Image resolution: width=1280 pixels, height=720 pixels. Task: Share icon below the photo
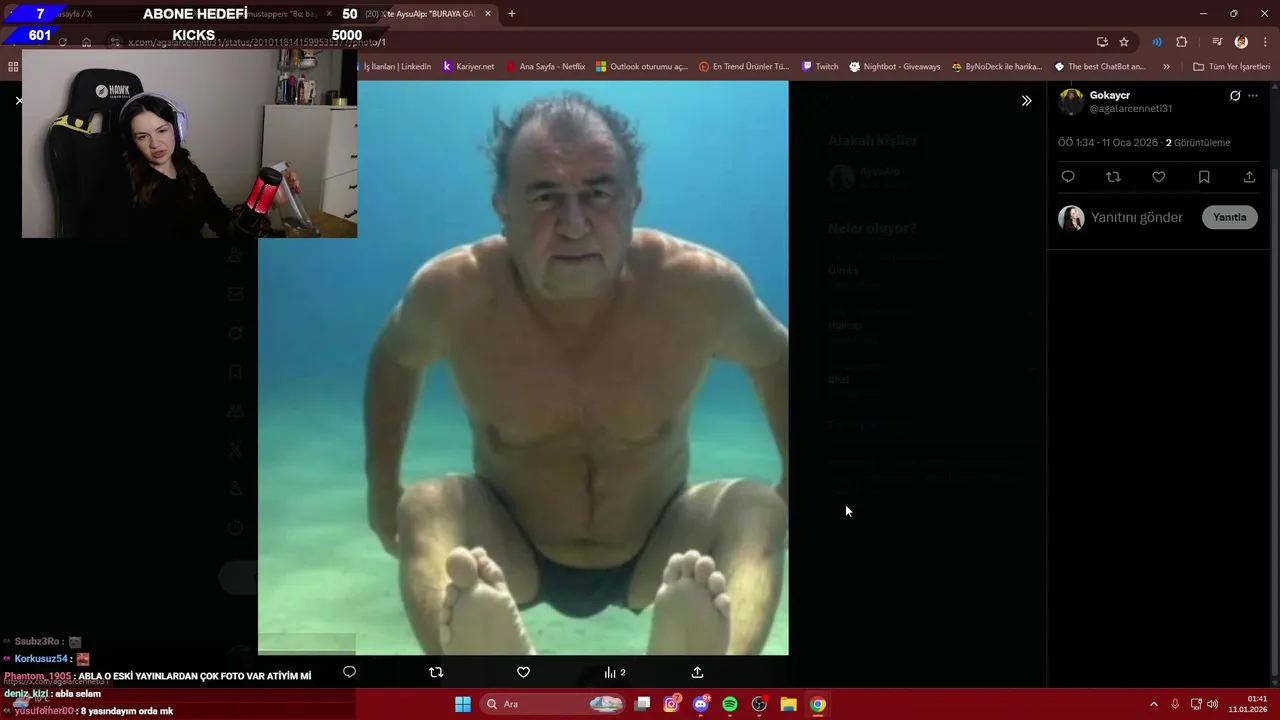click(697, 672)
